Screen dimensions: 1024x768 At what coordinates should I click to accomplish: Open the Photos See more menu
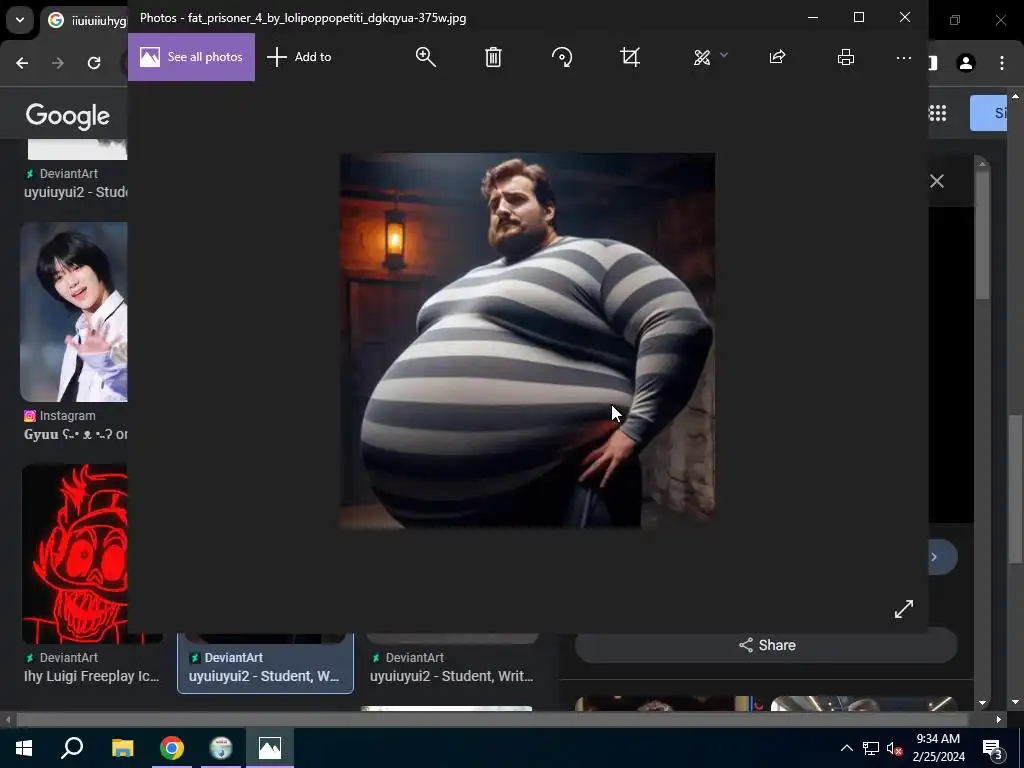pos(904,57)
